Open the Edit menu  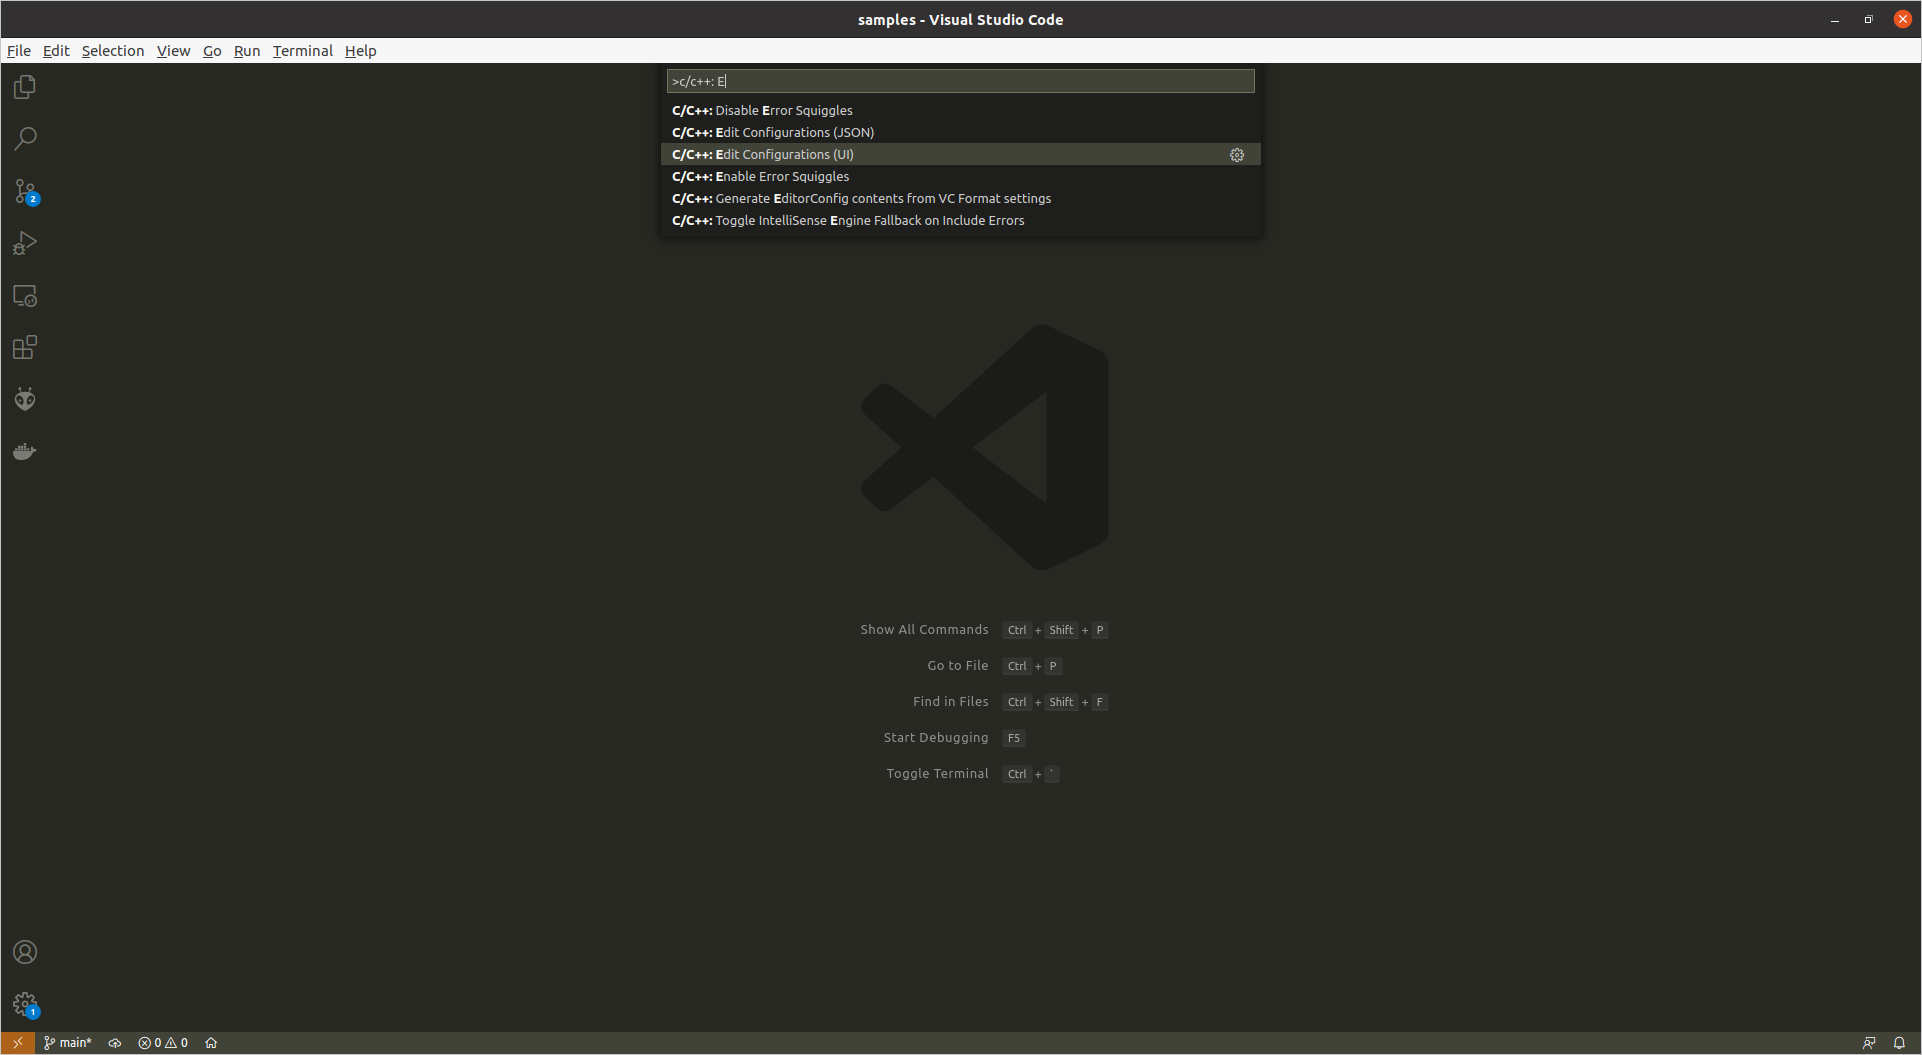56,51
